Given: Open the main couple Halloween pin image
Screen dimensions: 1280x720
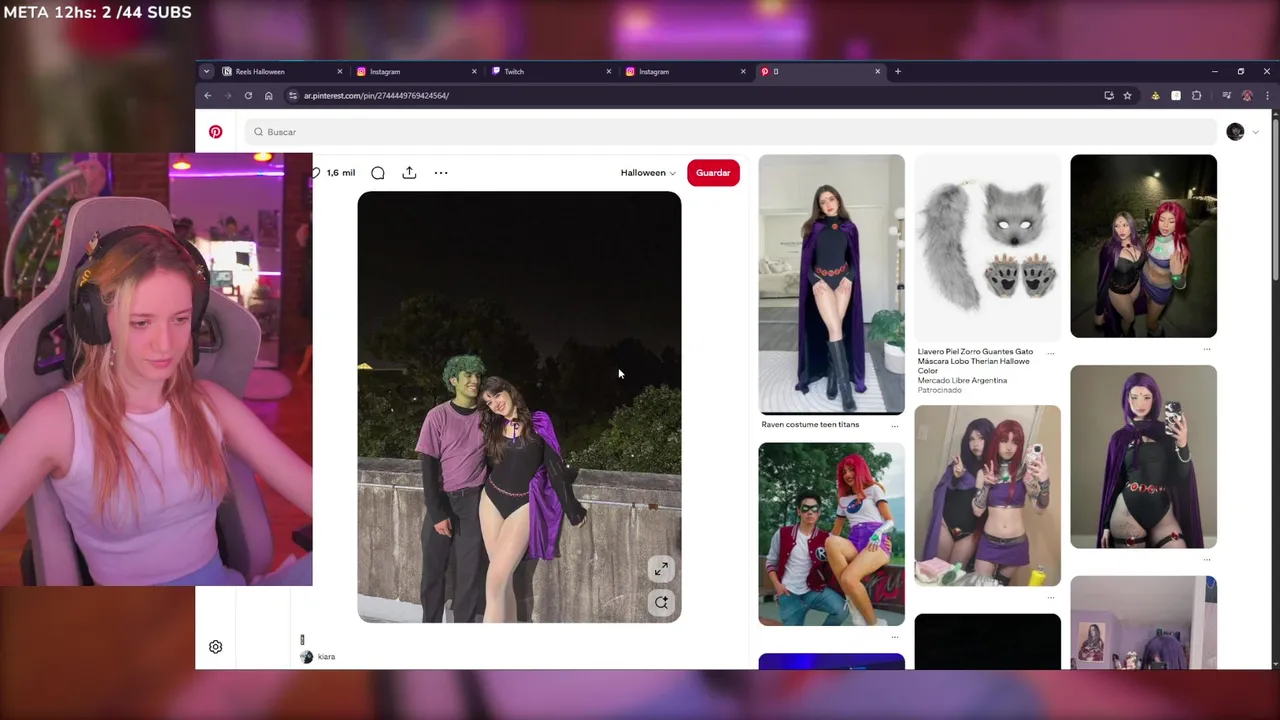Looking at the screenshot, I should click(519, 407).
